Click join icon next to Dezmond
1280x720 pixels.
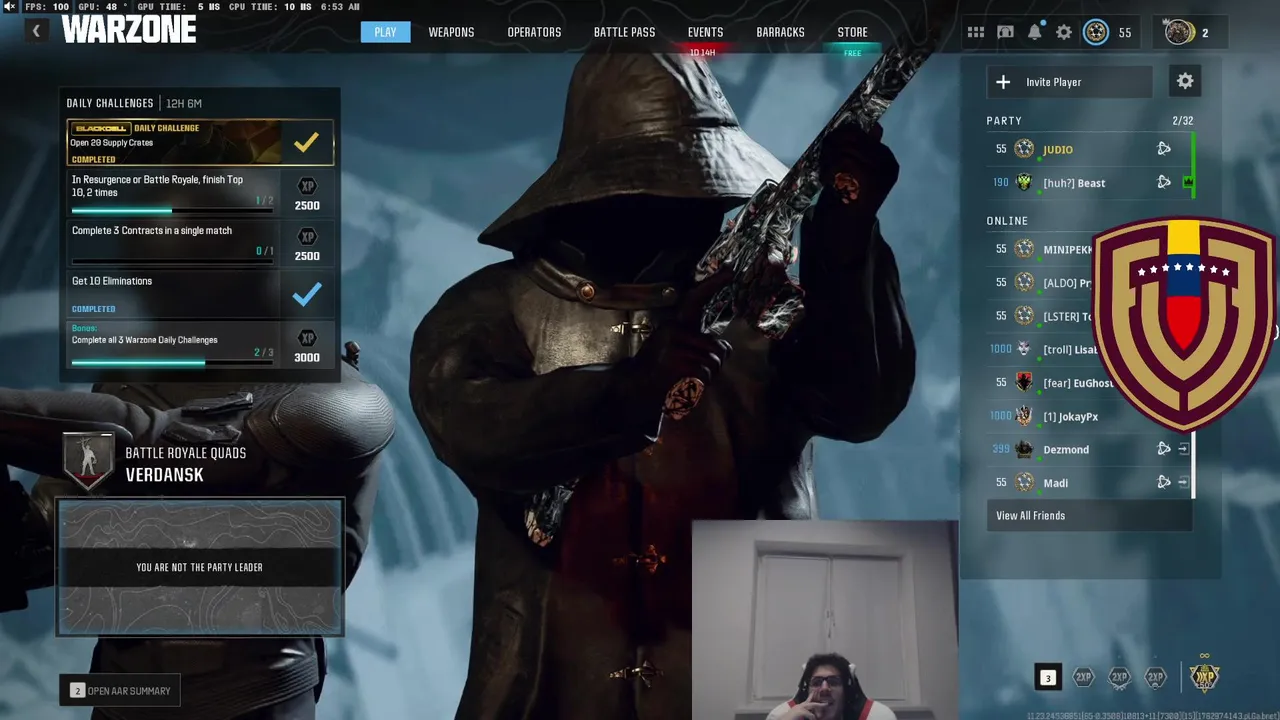click(x=1183, y=449)
